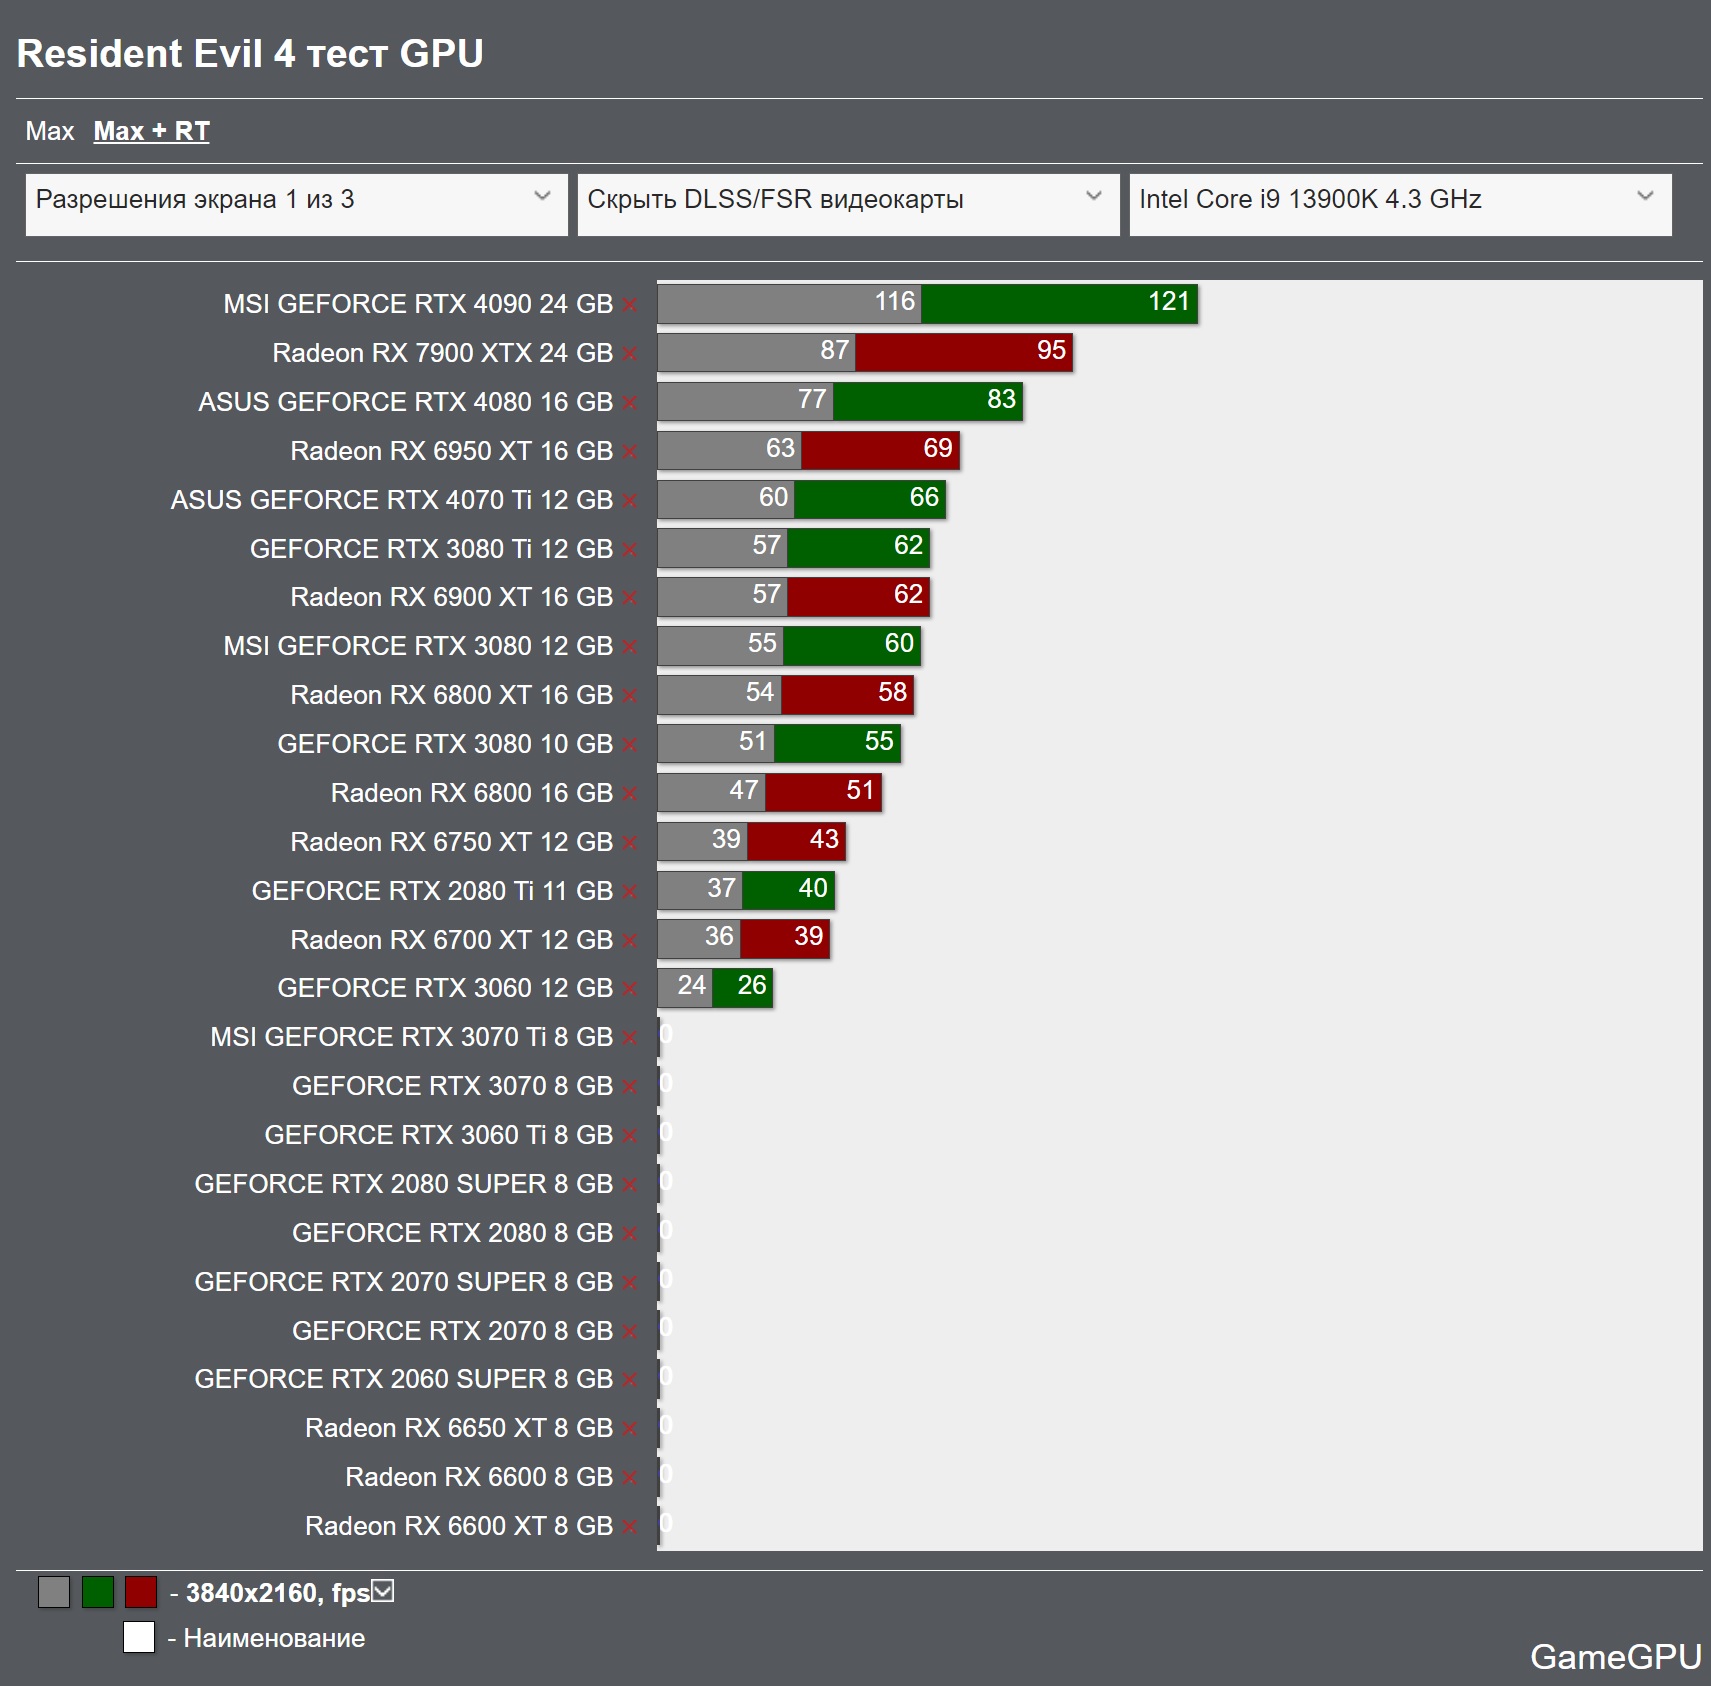The image size is (1711, 1686).
Task: Click the GameGPU logo link
Action: pyautogui.click(x=1615, y=1657)
